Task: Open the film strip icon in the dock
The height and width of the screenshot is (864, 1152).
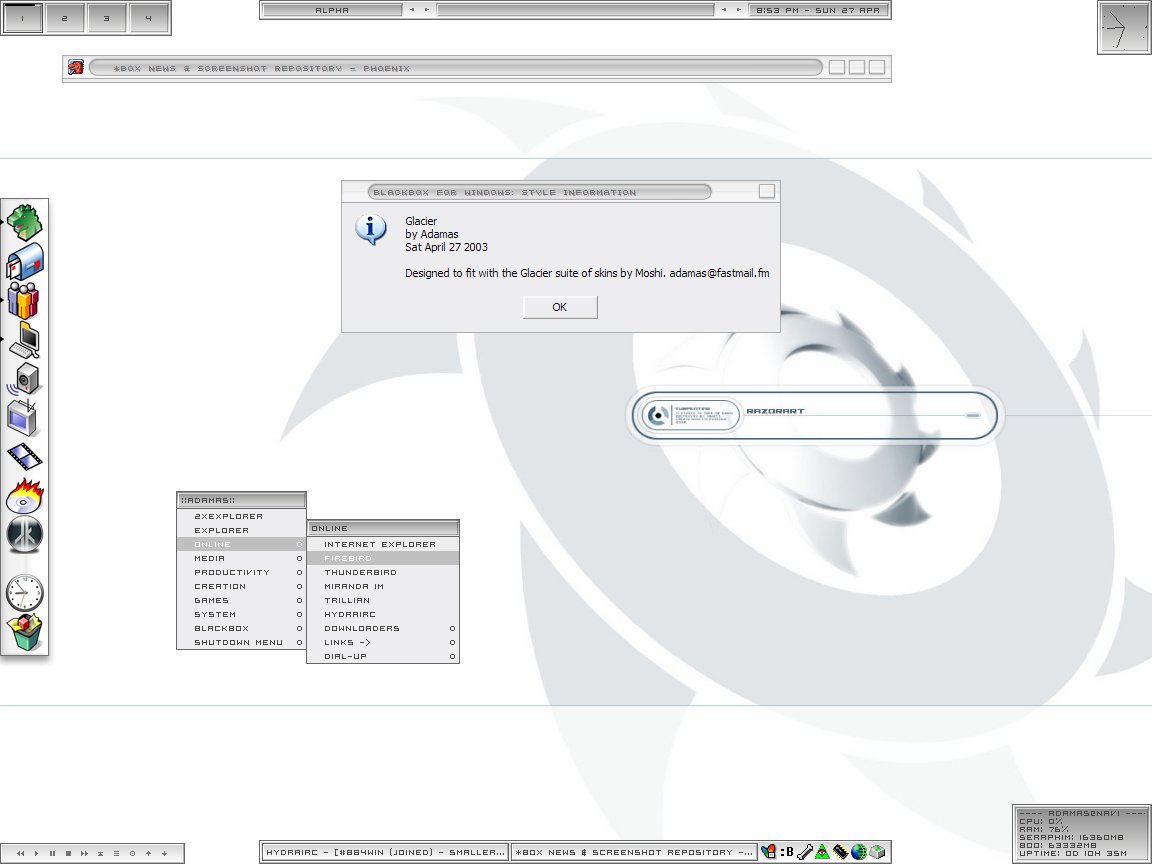Action: click(x=25, y=457)
